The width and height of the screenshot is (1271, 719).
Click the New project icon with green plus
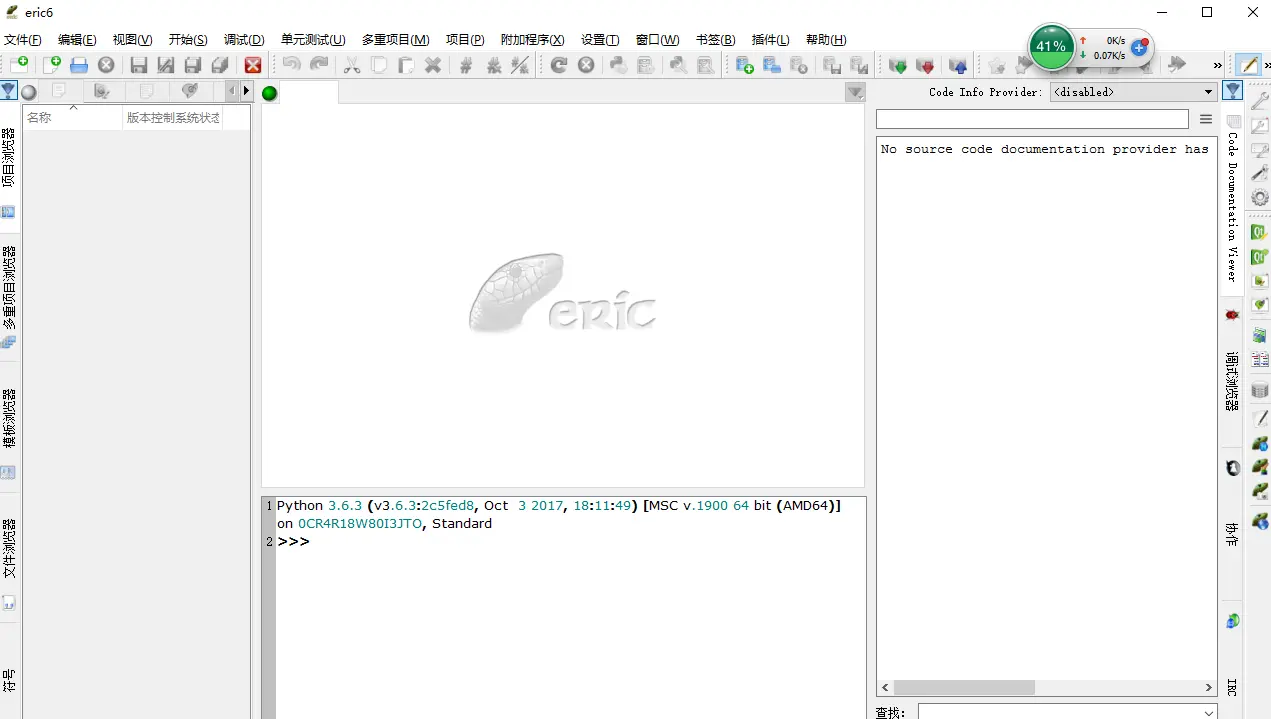click(x=745, y=65)
